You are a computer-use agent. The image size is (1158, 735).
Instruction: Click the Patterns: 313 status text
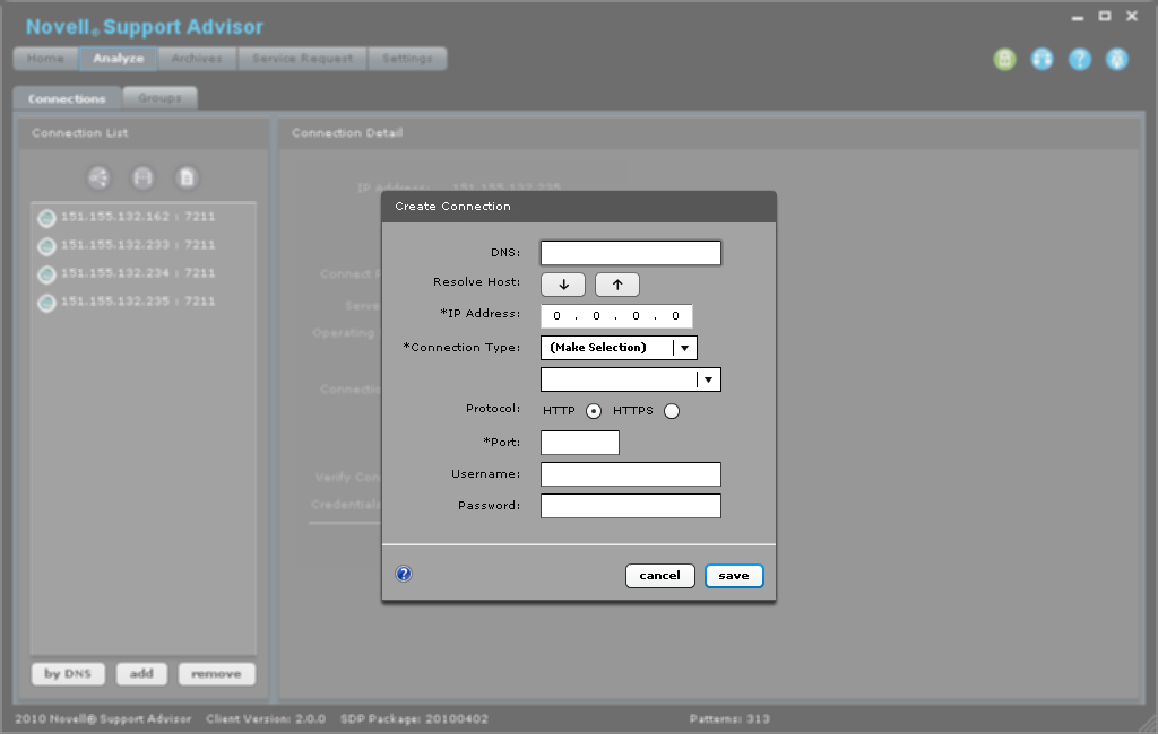[x=730, y=719]
